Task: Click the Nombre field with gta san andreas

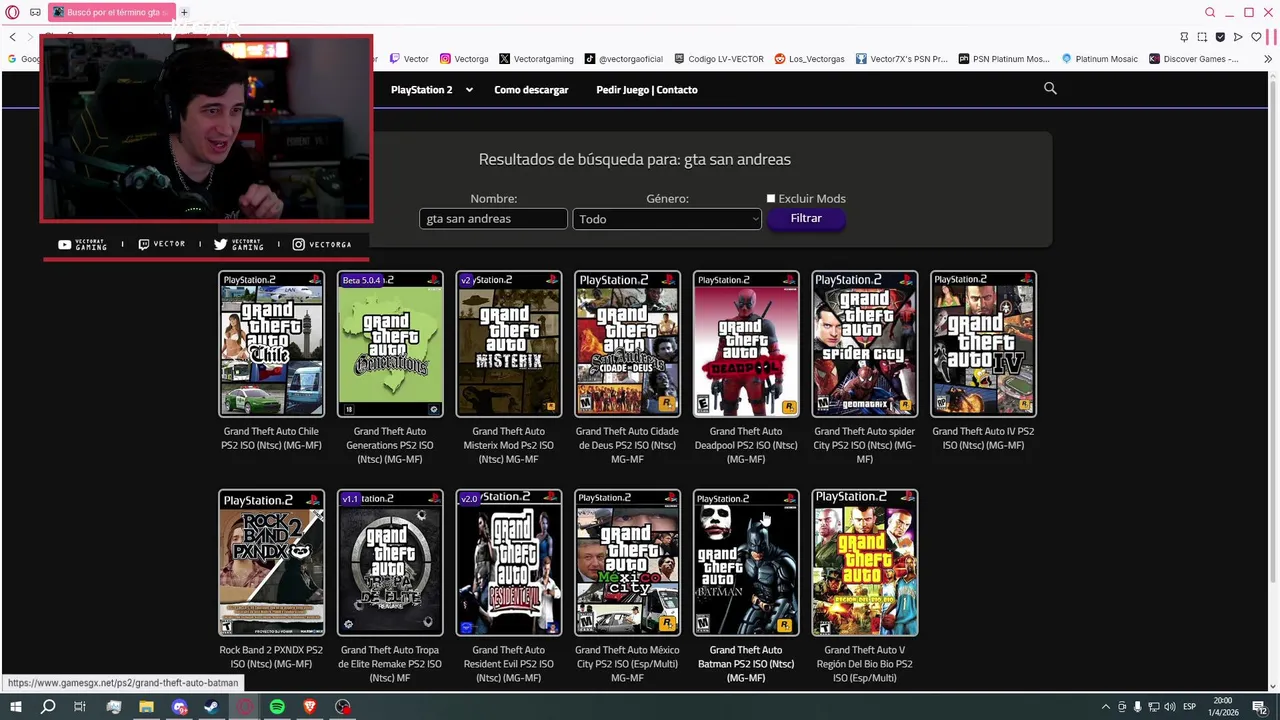Action: coord(493,219)
